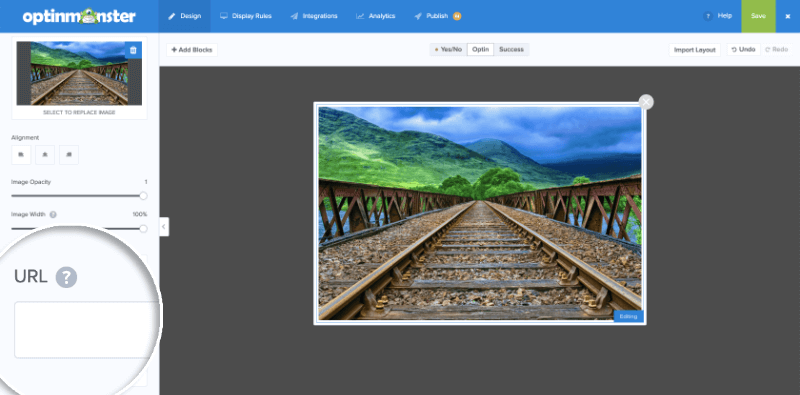Screen dimensions: 800x395
Task: Click the Add Blocks button
Action: point(192,50)
